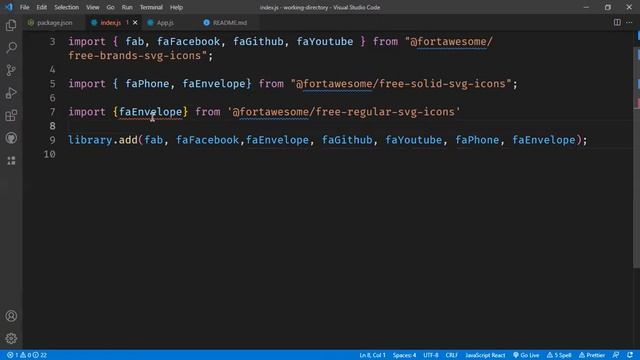Click the Prettier status item
This screenshot has width=640, height=360.
click(592, 355)
